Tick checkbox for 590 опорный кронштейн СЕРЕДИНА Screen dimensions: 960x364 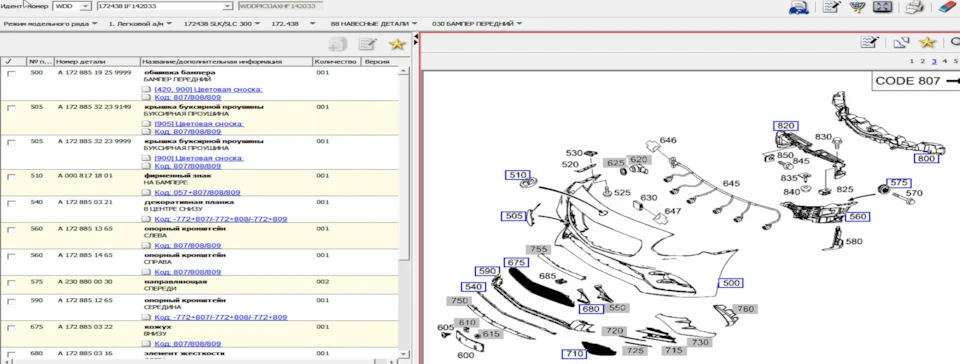pyautogui.click(x=10, y=302)
